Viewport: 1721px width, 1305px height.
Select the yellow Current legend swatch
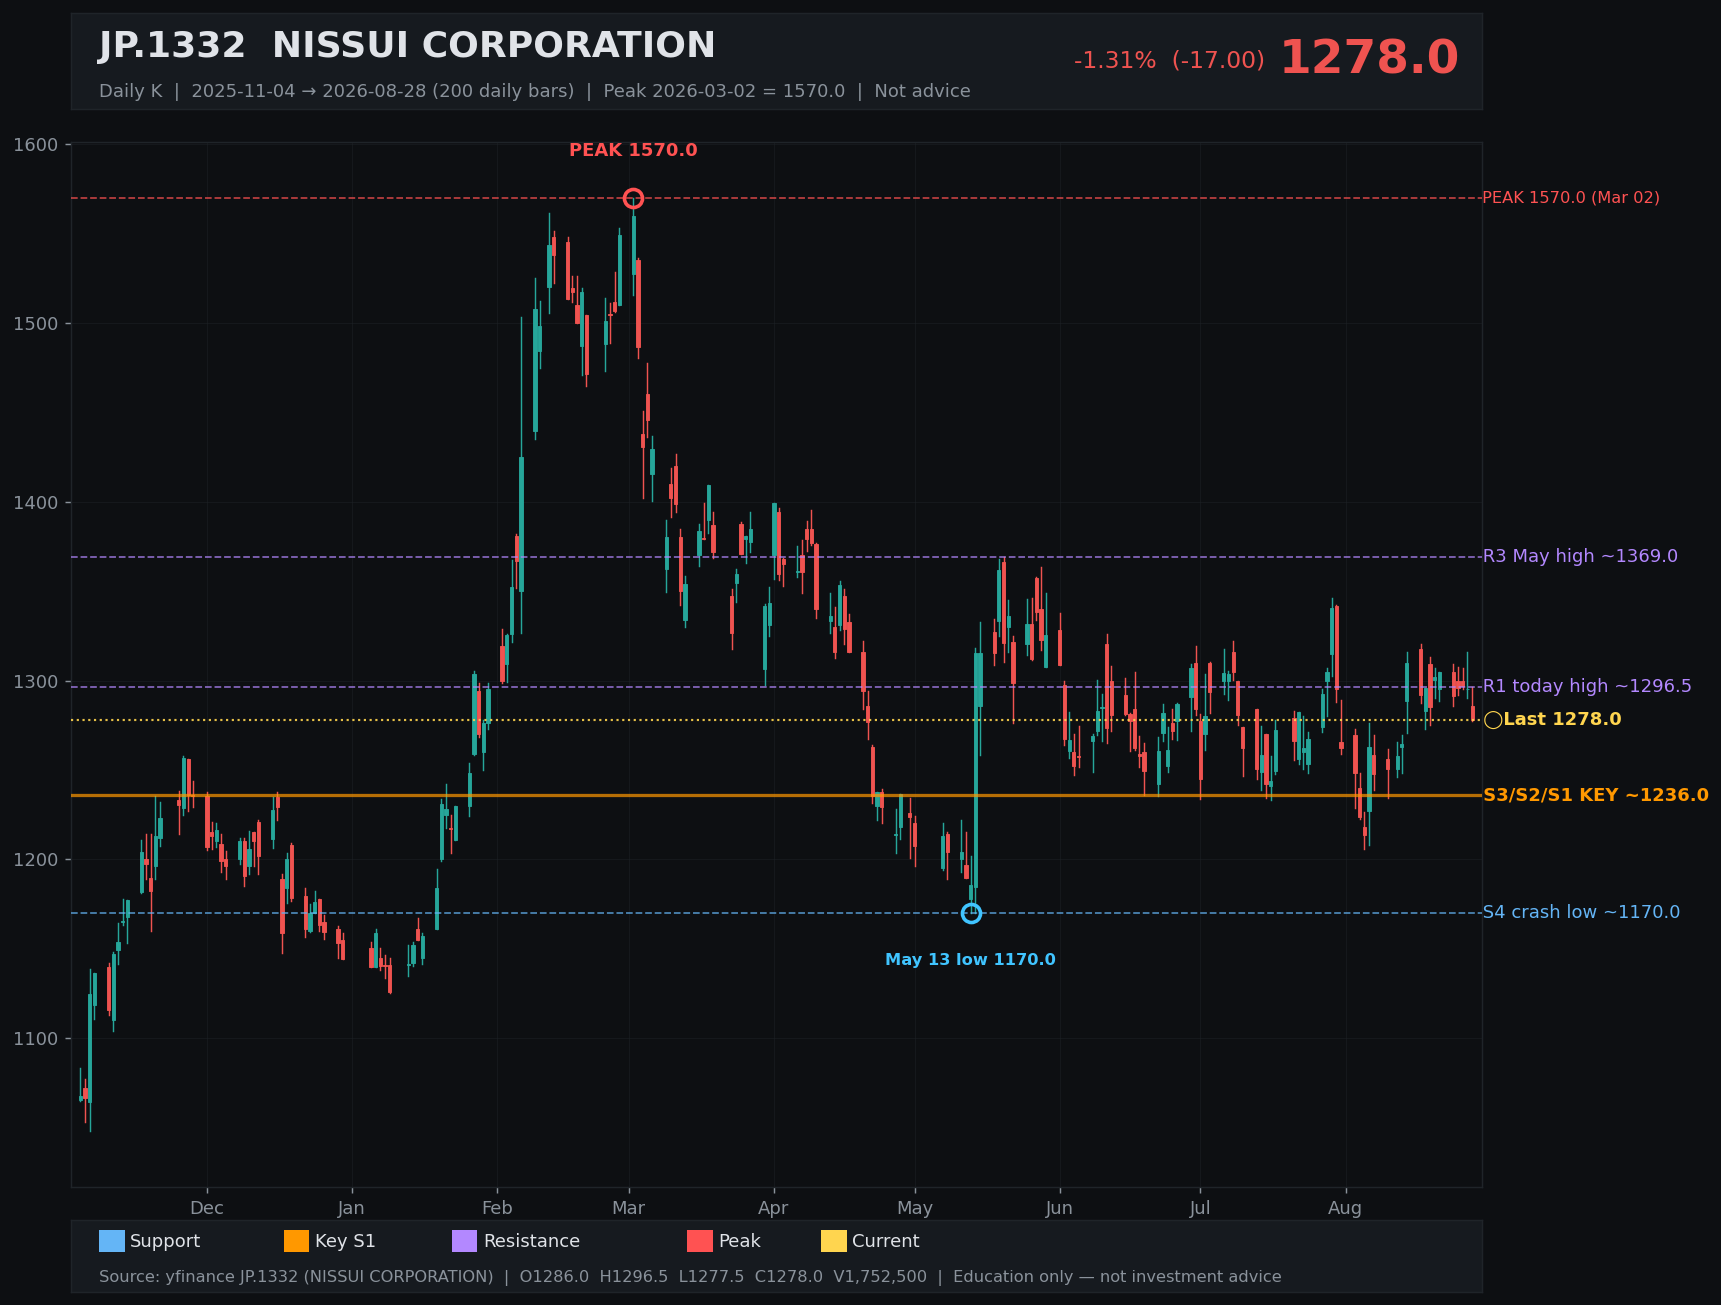(834, 1241)
